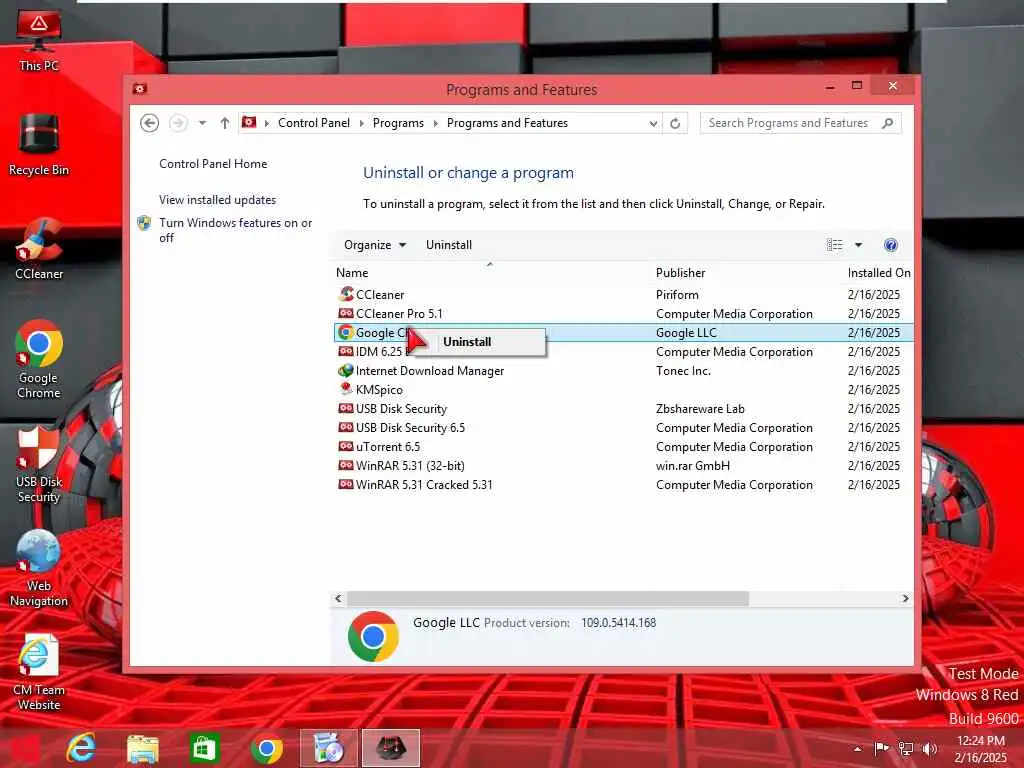Click the Back navigation arrow
Viewport: 1024px width, 768px height.
coord(150,123)
